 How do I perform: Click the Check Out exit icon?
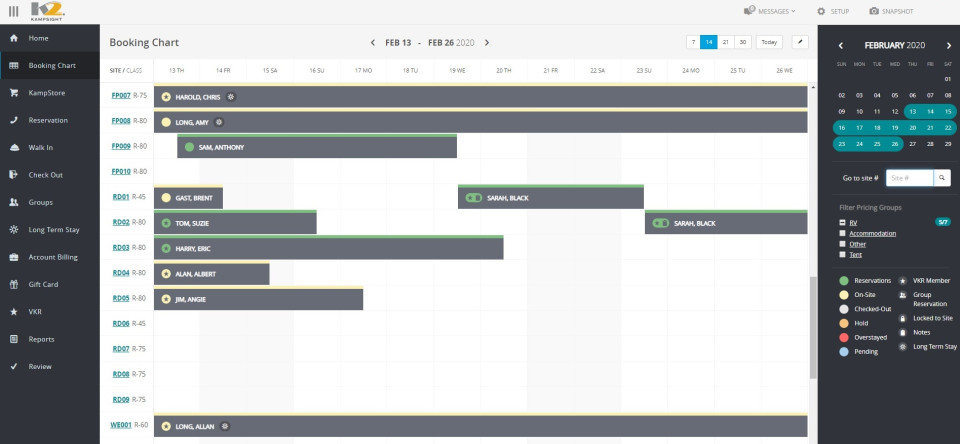pos(14,175)
